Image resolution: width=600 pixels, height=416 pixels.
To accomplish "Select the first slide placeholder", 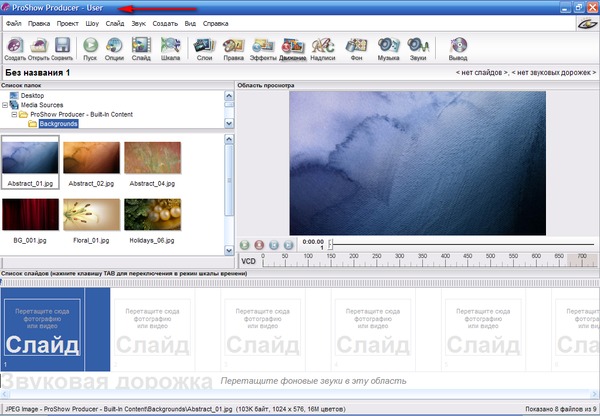I will [42, 329].
